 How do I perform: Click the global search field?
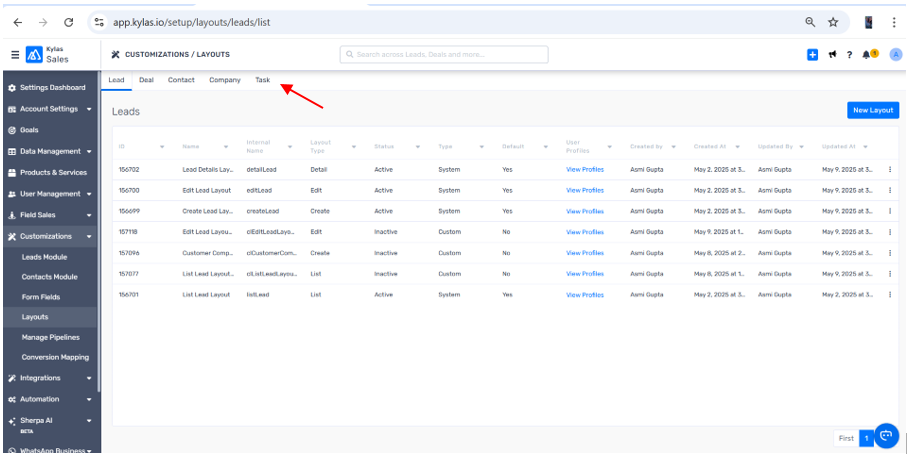444,54
